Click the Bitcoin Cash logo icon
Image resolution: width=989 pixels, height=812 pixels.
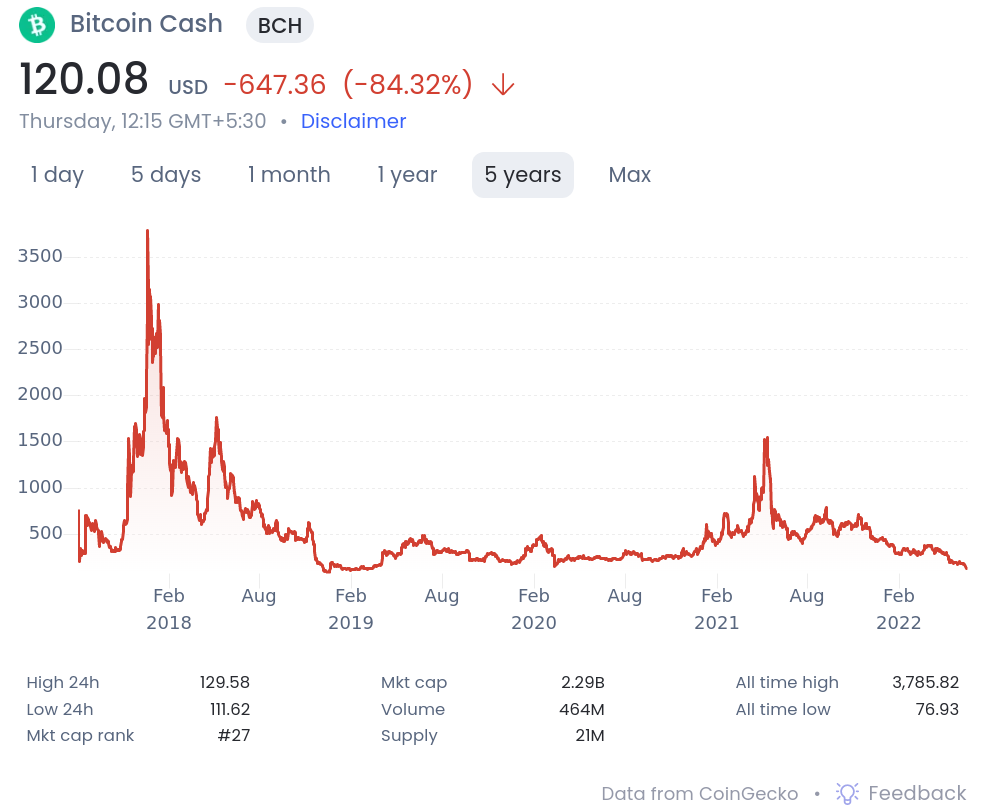[x=36, y=24]
